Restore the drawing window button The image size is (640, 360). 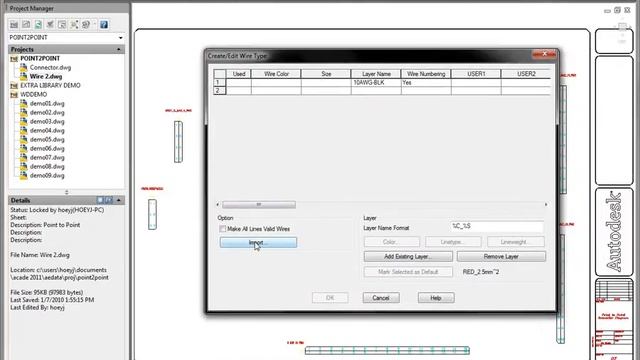pyautogui.click(x=617, y=10)
